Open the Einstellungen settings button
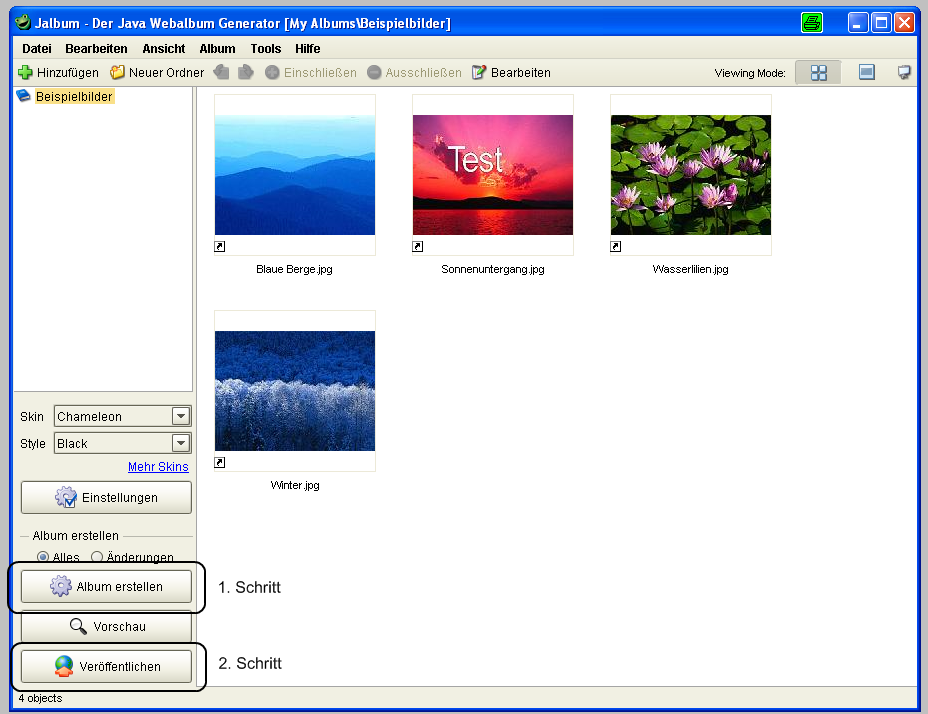 click(x=107, y=497)
